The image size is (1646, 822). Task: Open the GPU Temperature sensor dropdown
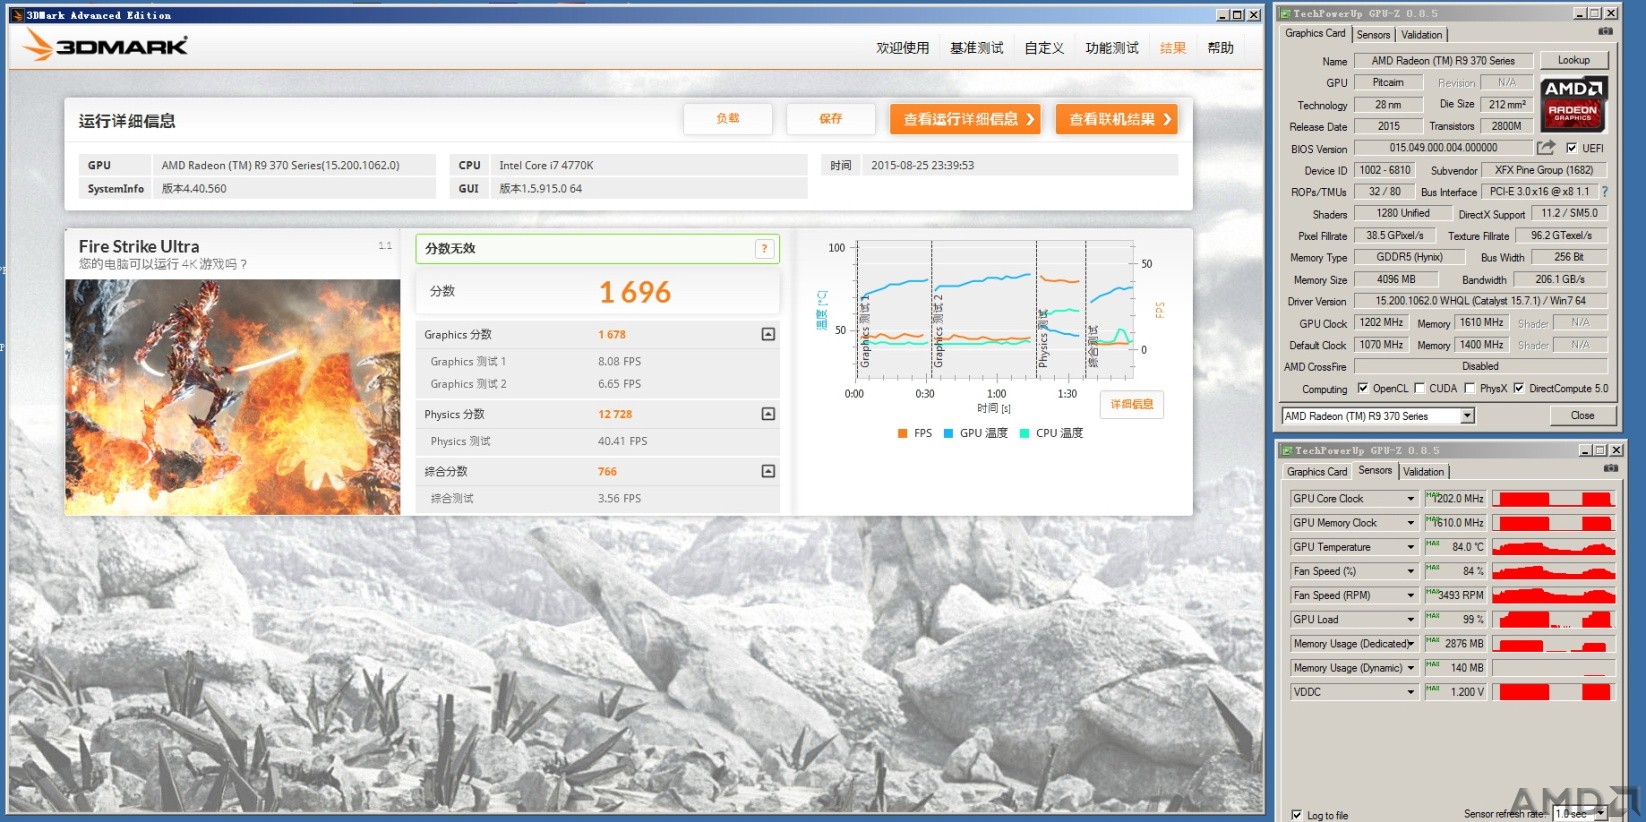point(1411,547)
